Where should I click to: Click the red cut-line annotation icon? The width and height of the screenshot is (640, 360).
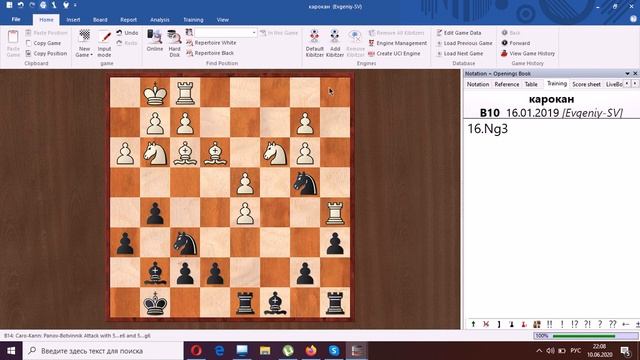[x=486, y=324]
